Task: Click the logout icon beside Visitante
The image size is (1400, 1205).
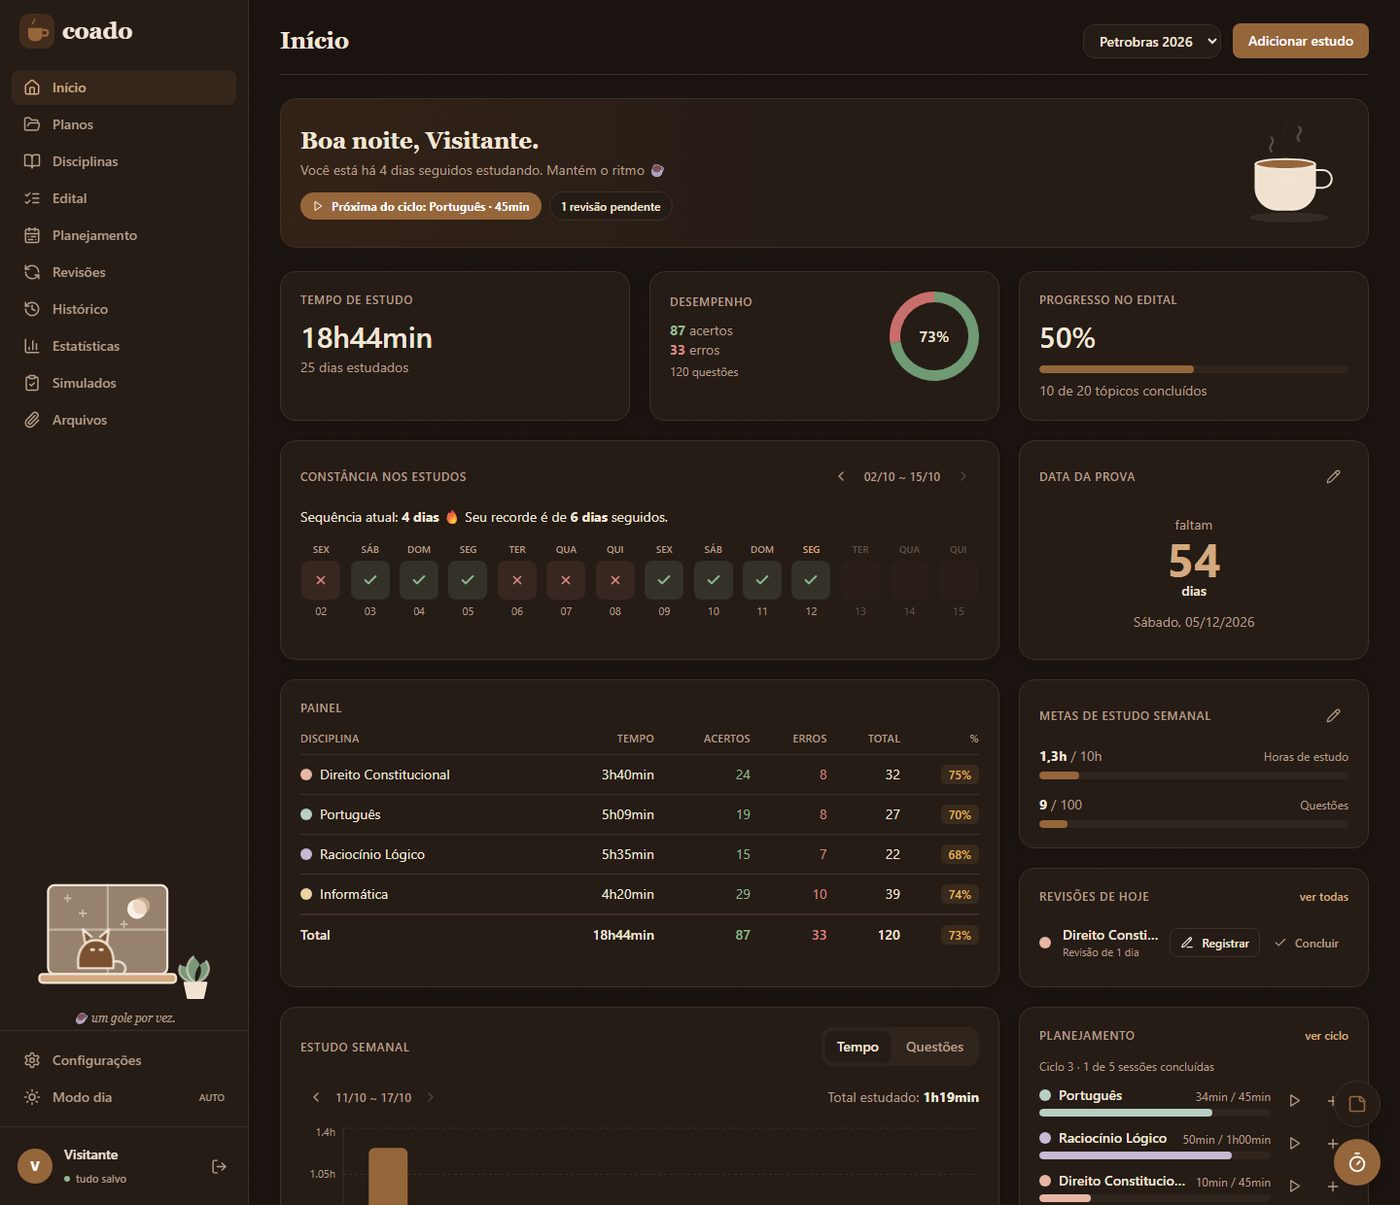Action: click(x=219, y=1166)
